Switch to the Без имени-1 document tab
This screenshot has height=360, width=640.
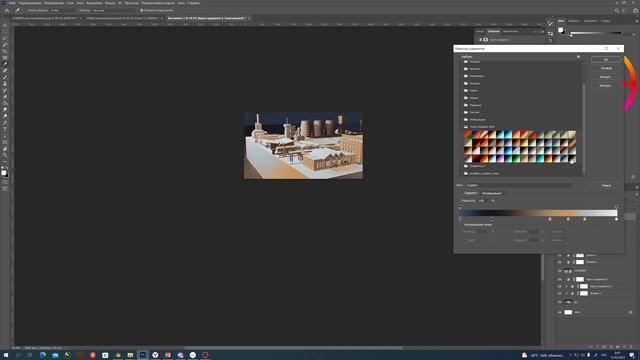pyautogui.click(x=207, y=18)
